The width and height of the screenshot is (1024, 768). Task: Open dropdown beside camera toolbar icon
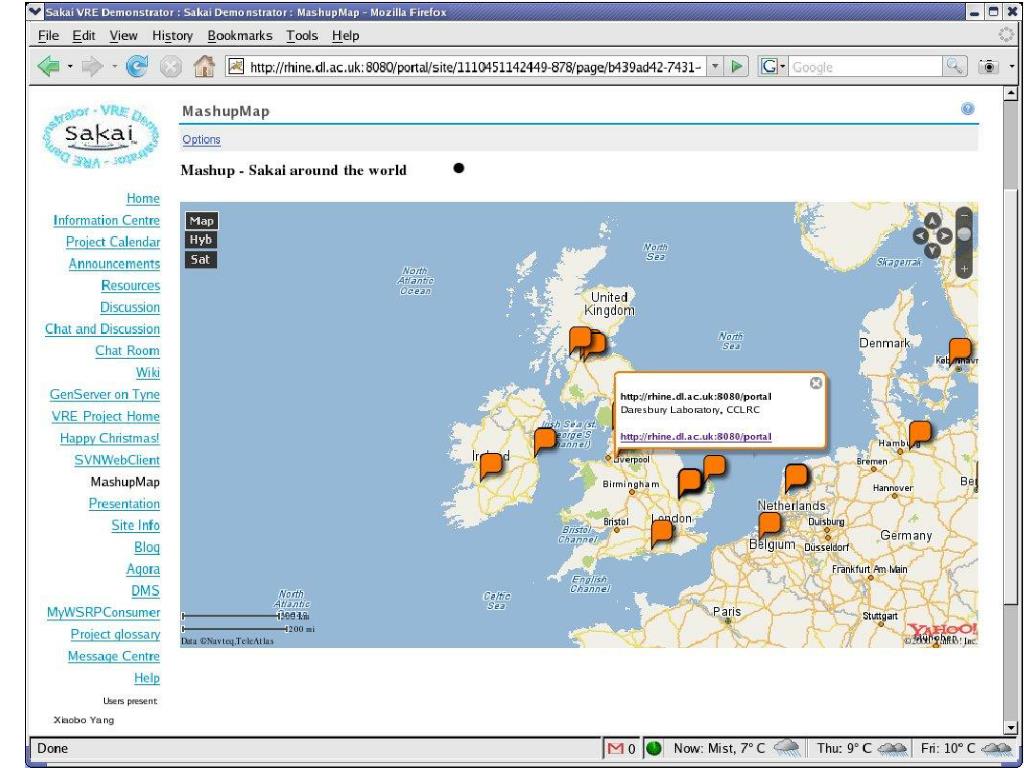[1012, 67]
